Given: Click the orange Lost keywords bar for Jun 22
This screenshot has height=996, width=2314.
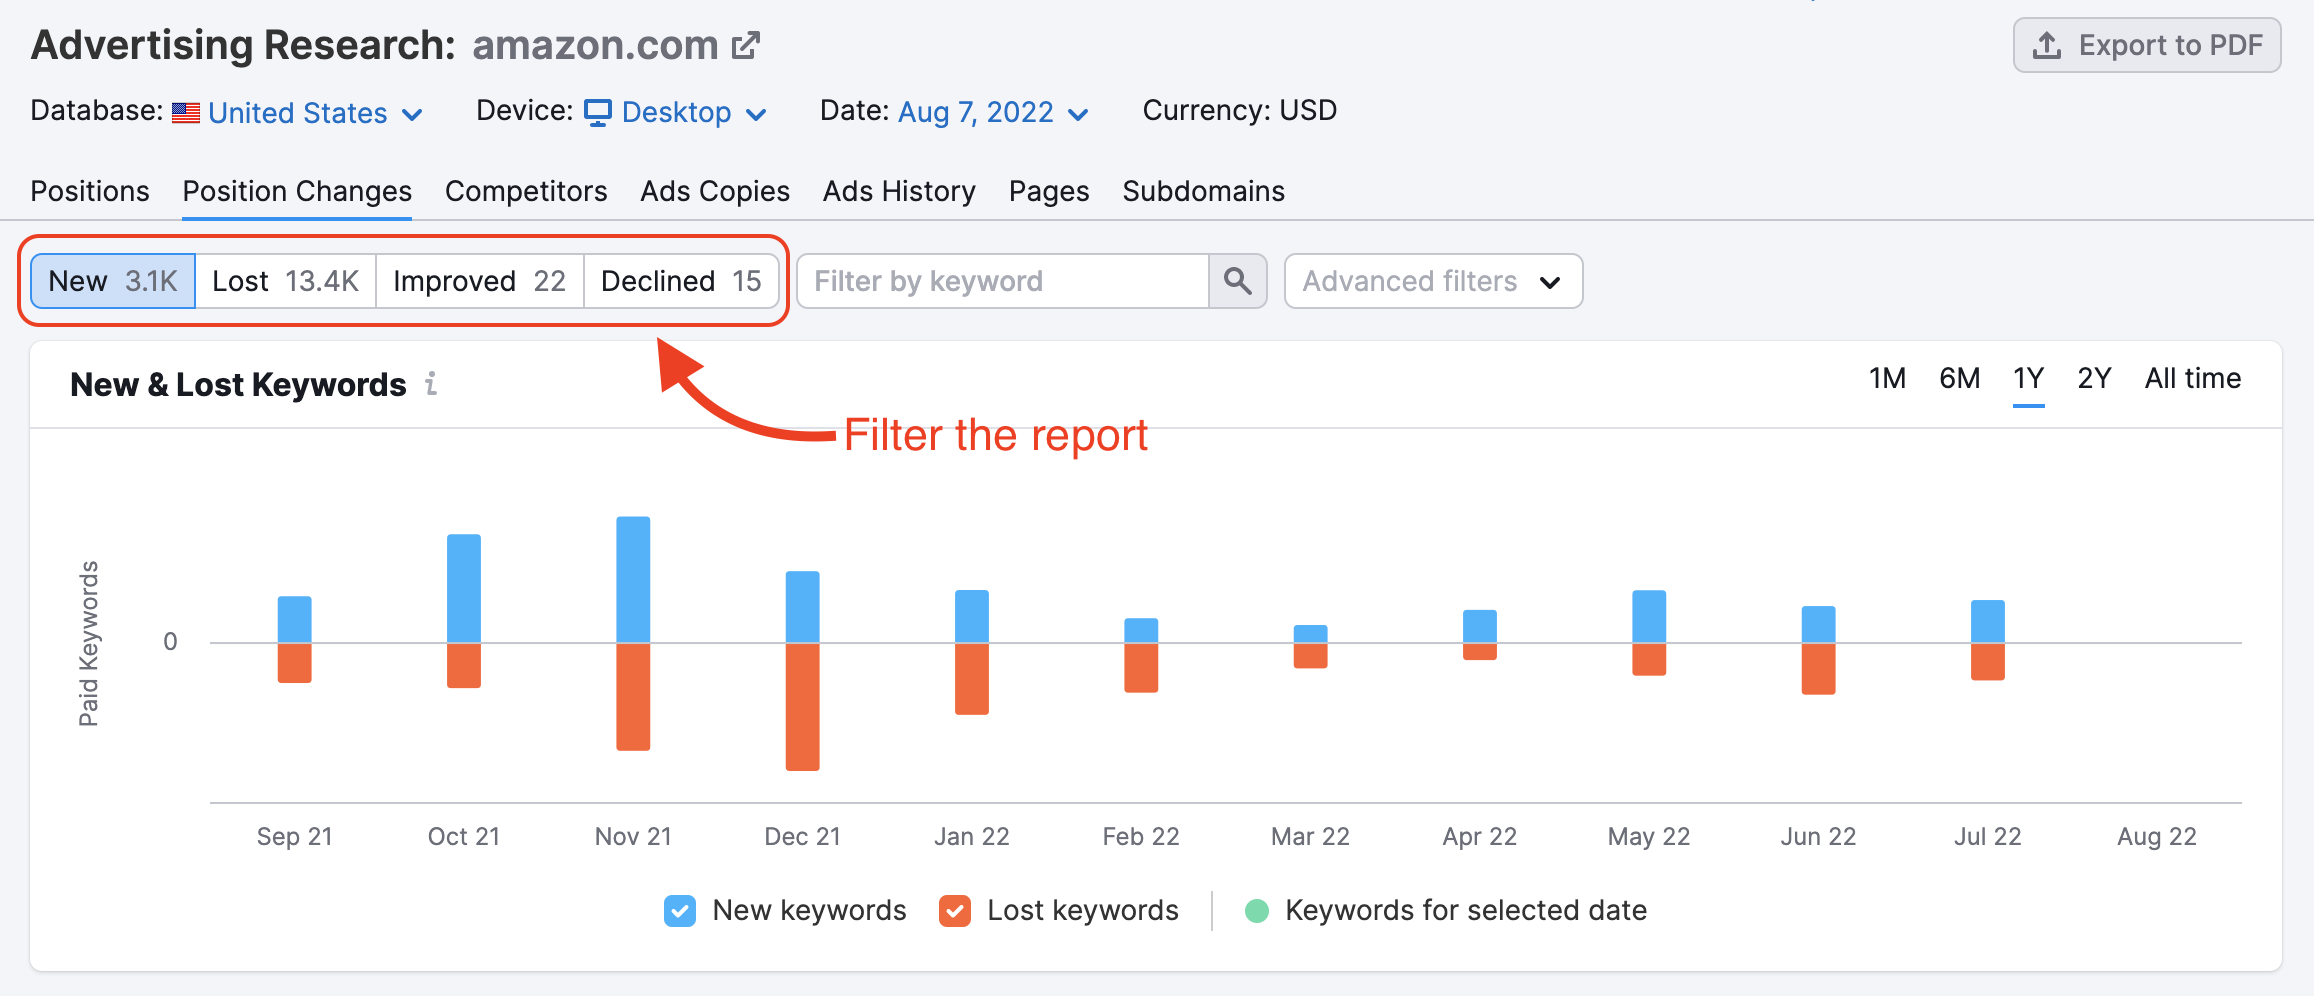Looking at the screenshot, I should point(1818,669).
